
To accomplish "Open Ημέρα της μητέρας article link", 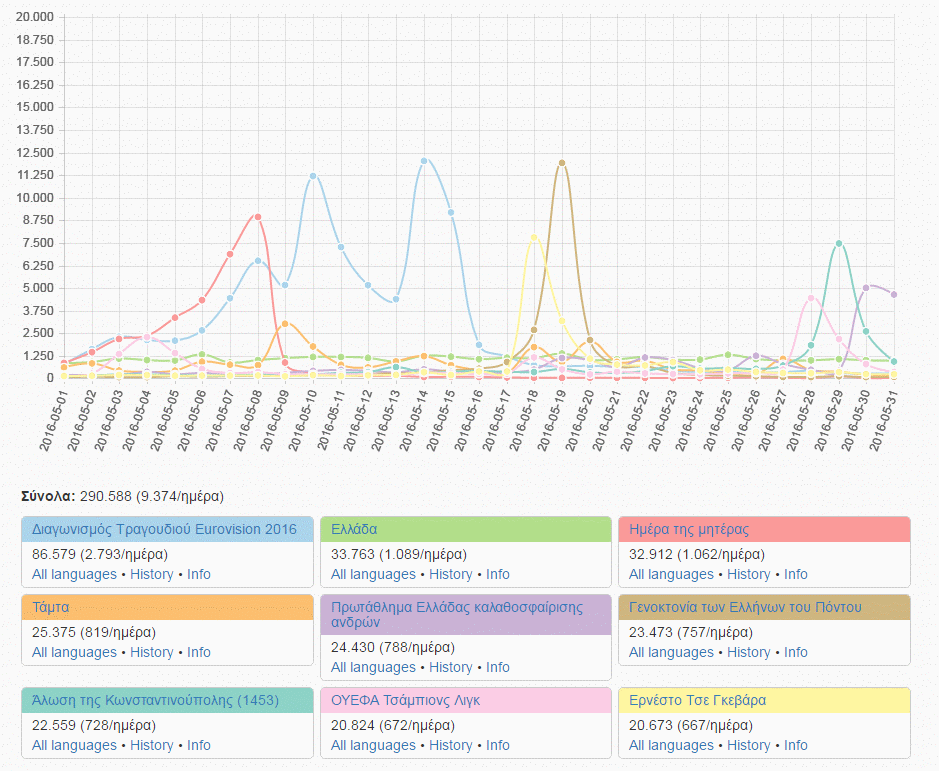I will pos(689,529).
